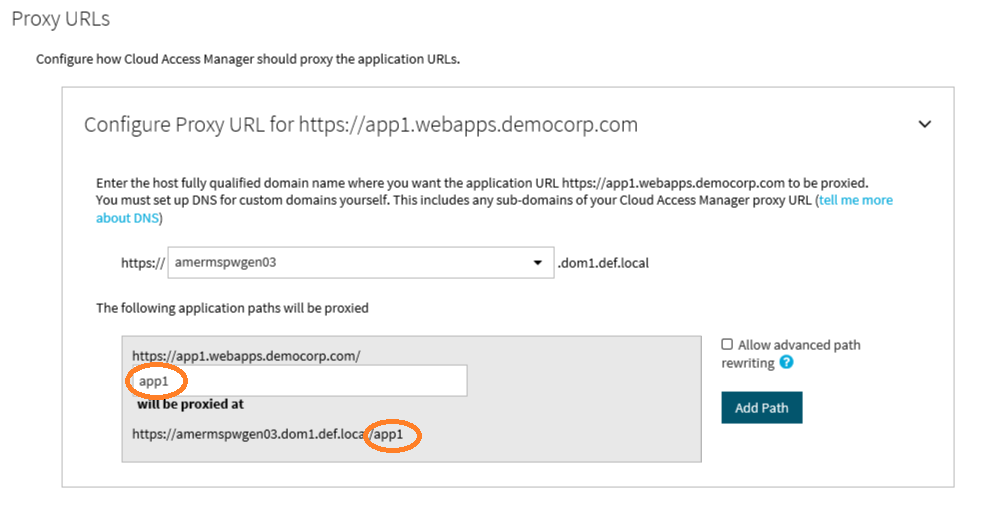997x530 pixels.
Task: Click the 'will be proxied at' label
Action: click(x=191, y=404)
